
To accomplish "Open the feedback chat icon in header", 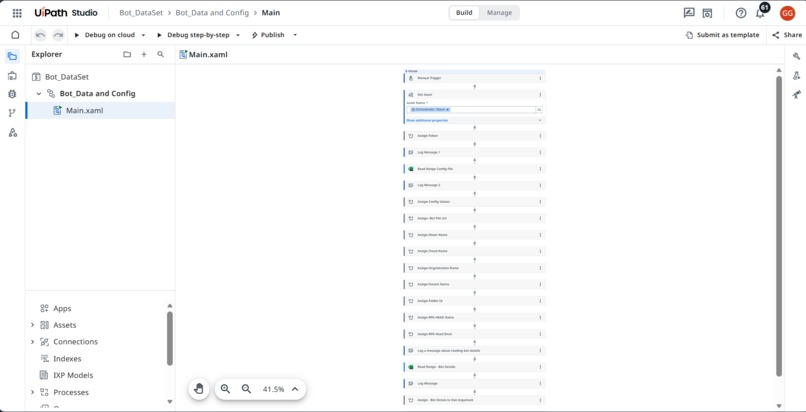I will pyautogui.click(x=689, y=13).
